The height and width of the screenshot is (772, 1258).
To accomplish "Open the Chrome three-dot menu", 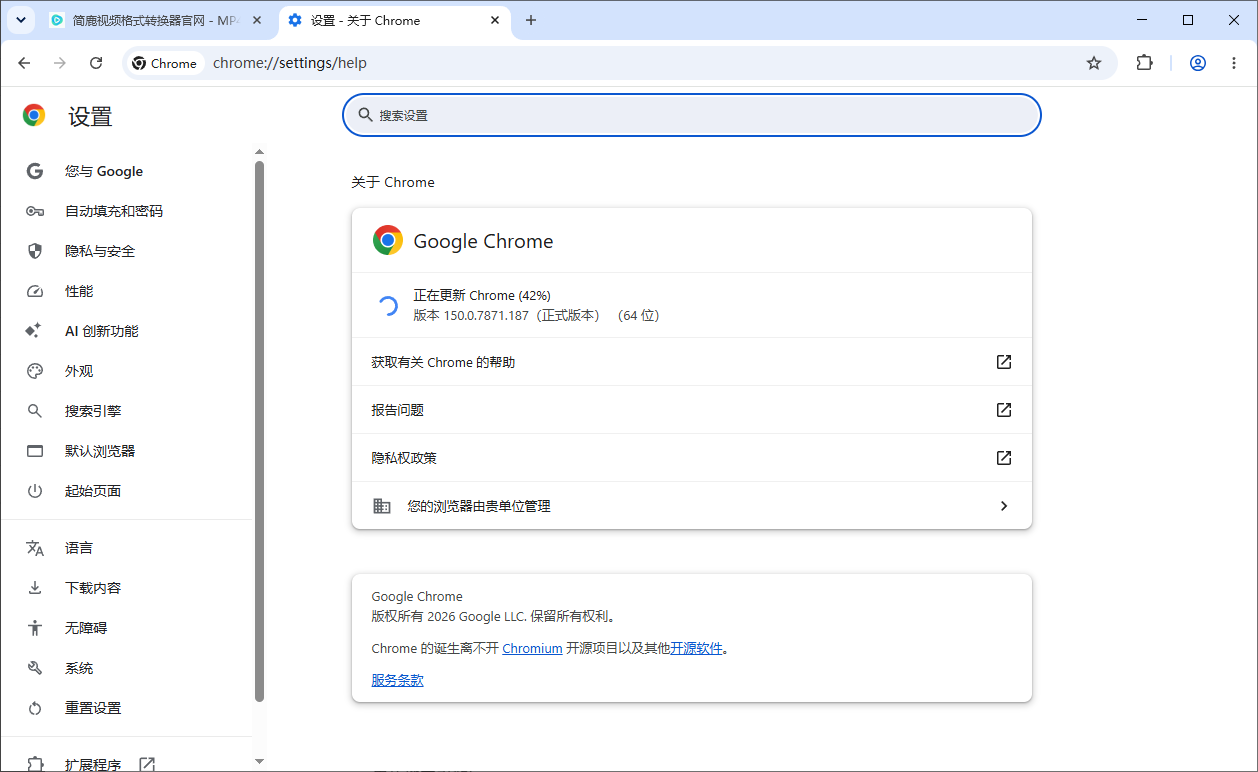I will [1234, 63].
